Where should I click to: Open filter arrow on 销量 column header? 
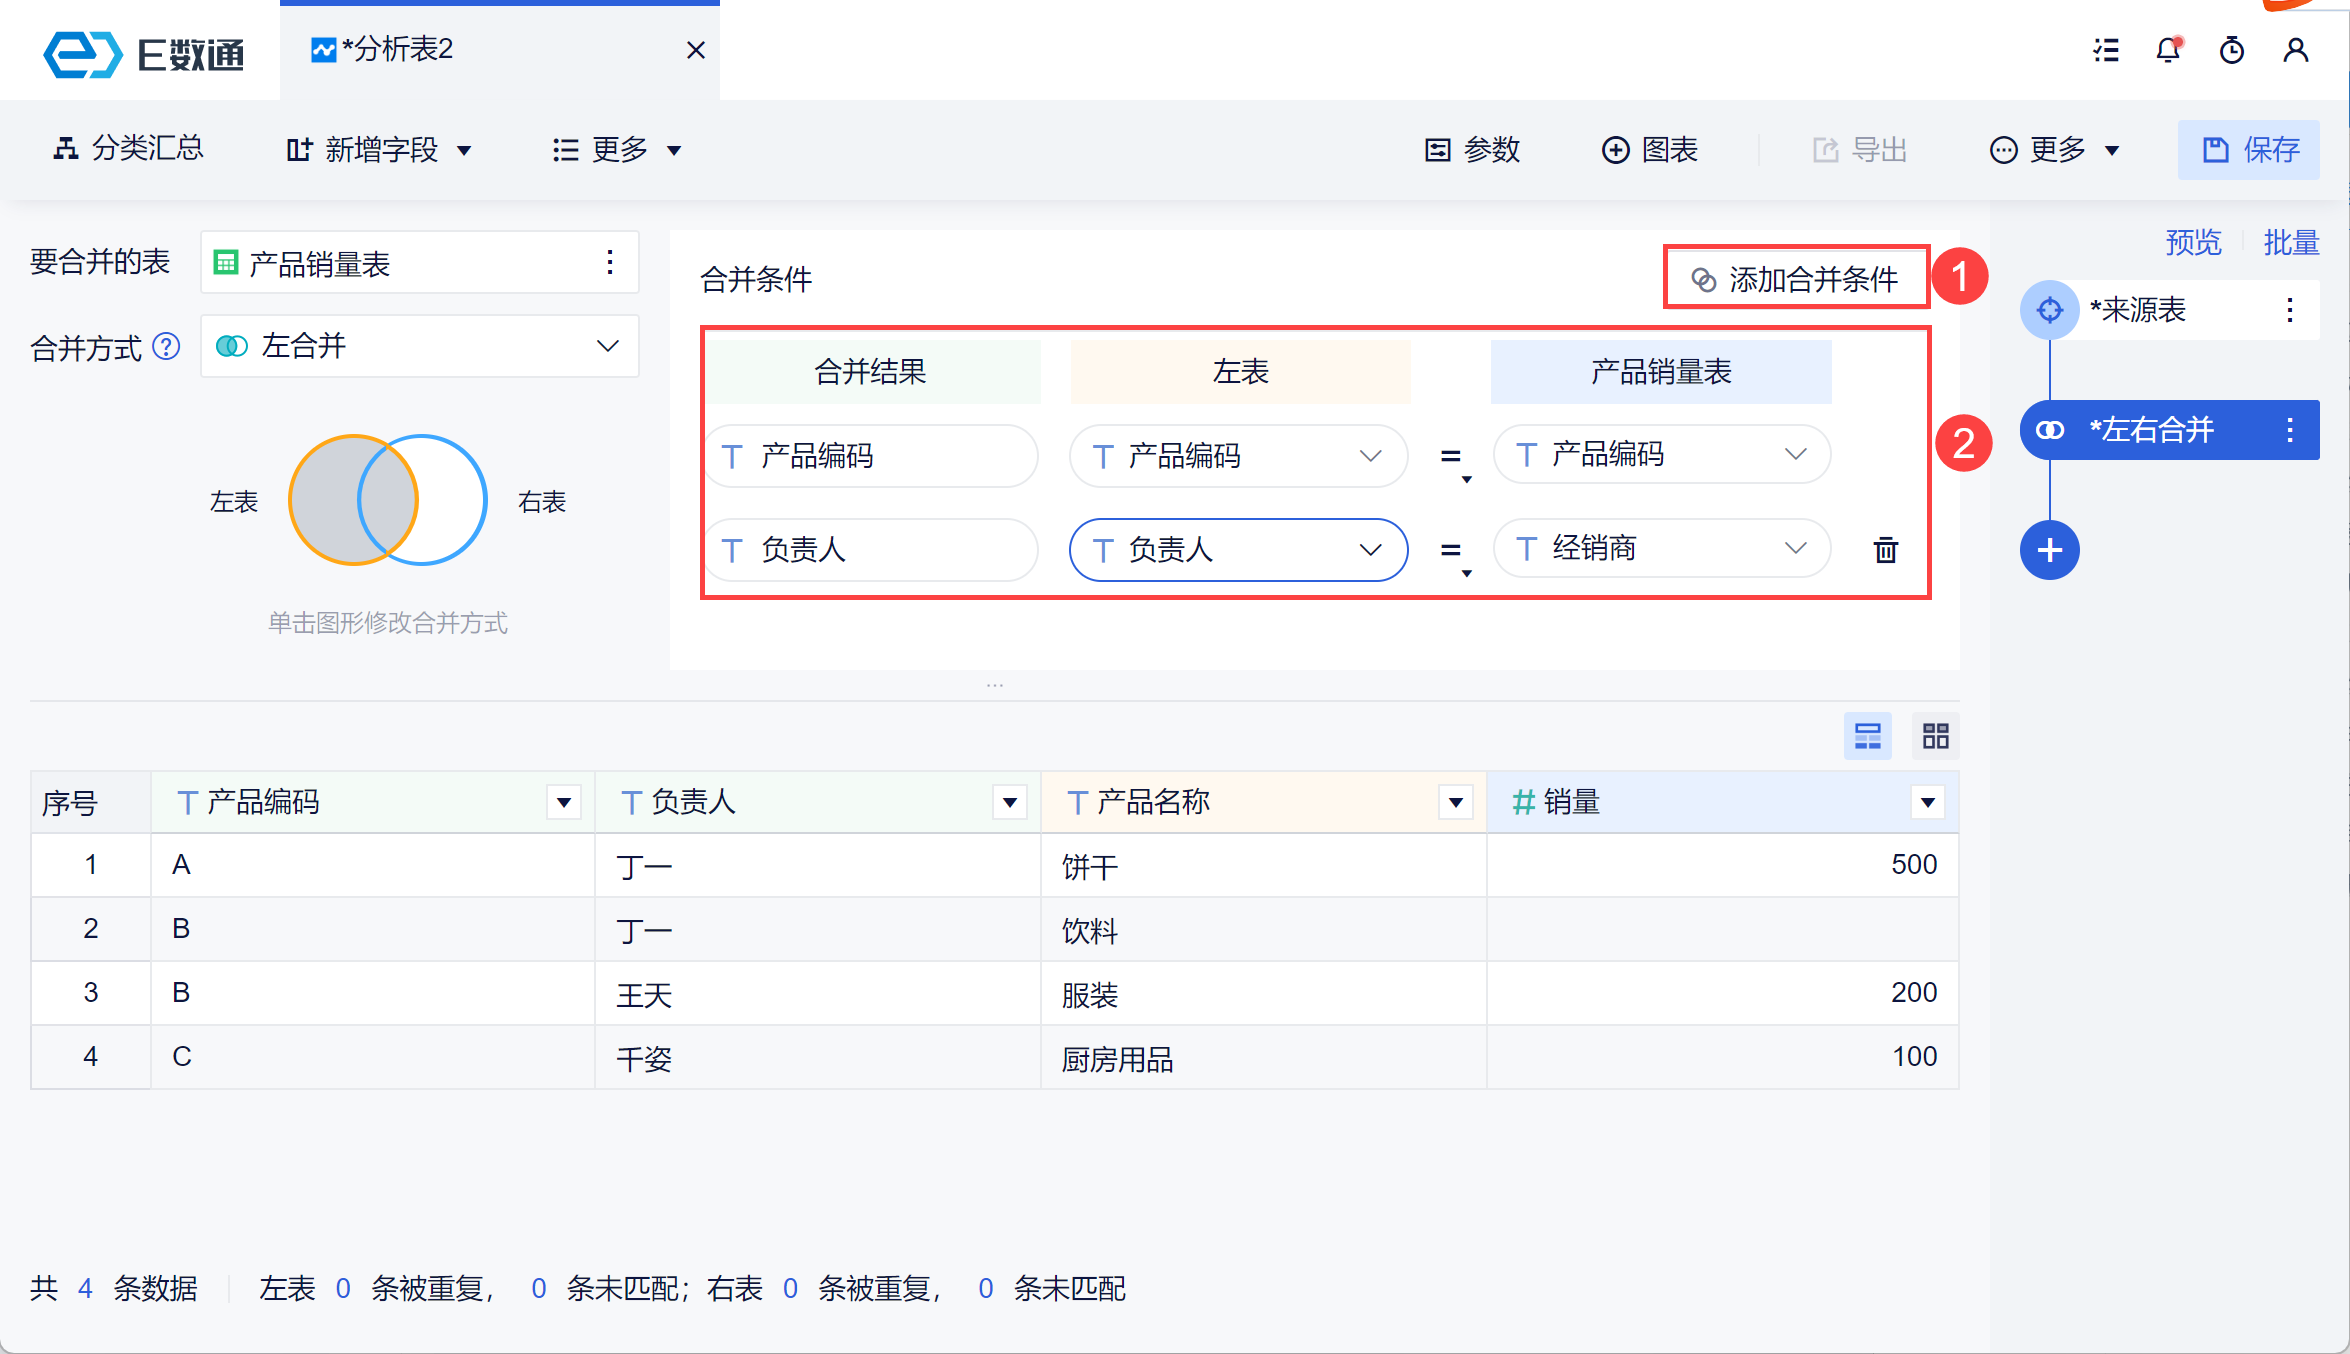tap(1927, 802)
